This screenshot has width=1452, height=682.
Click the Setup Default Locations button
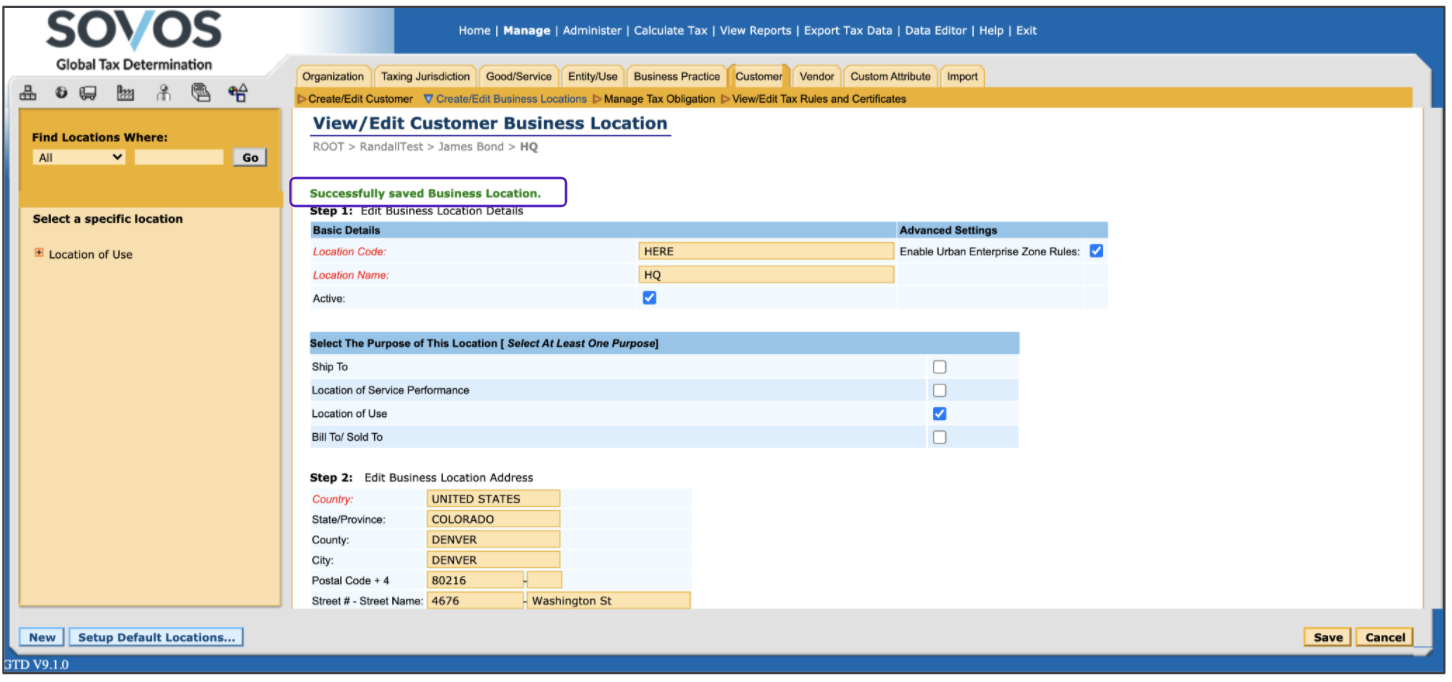tap(156, 637)
